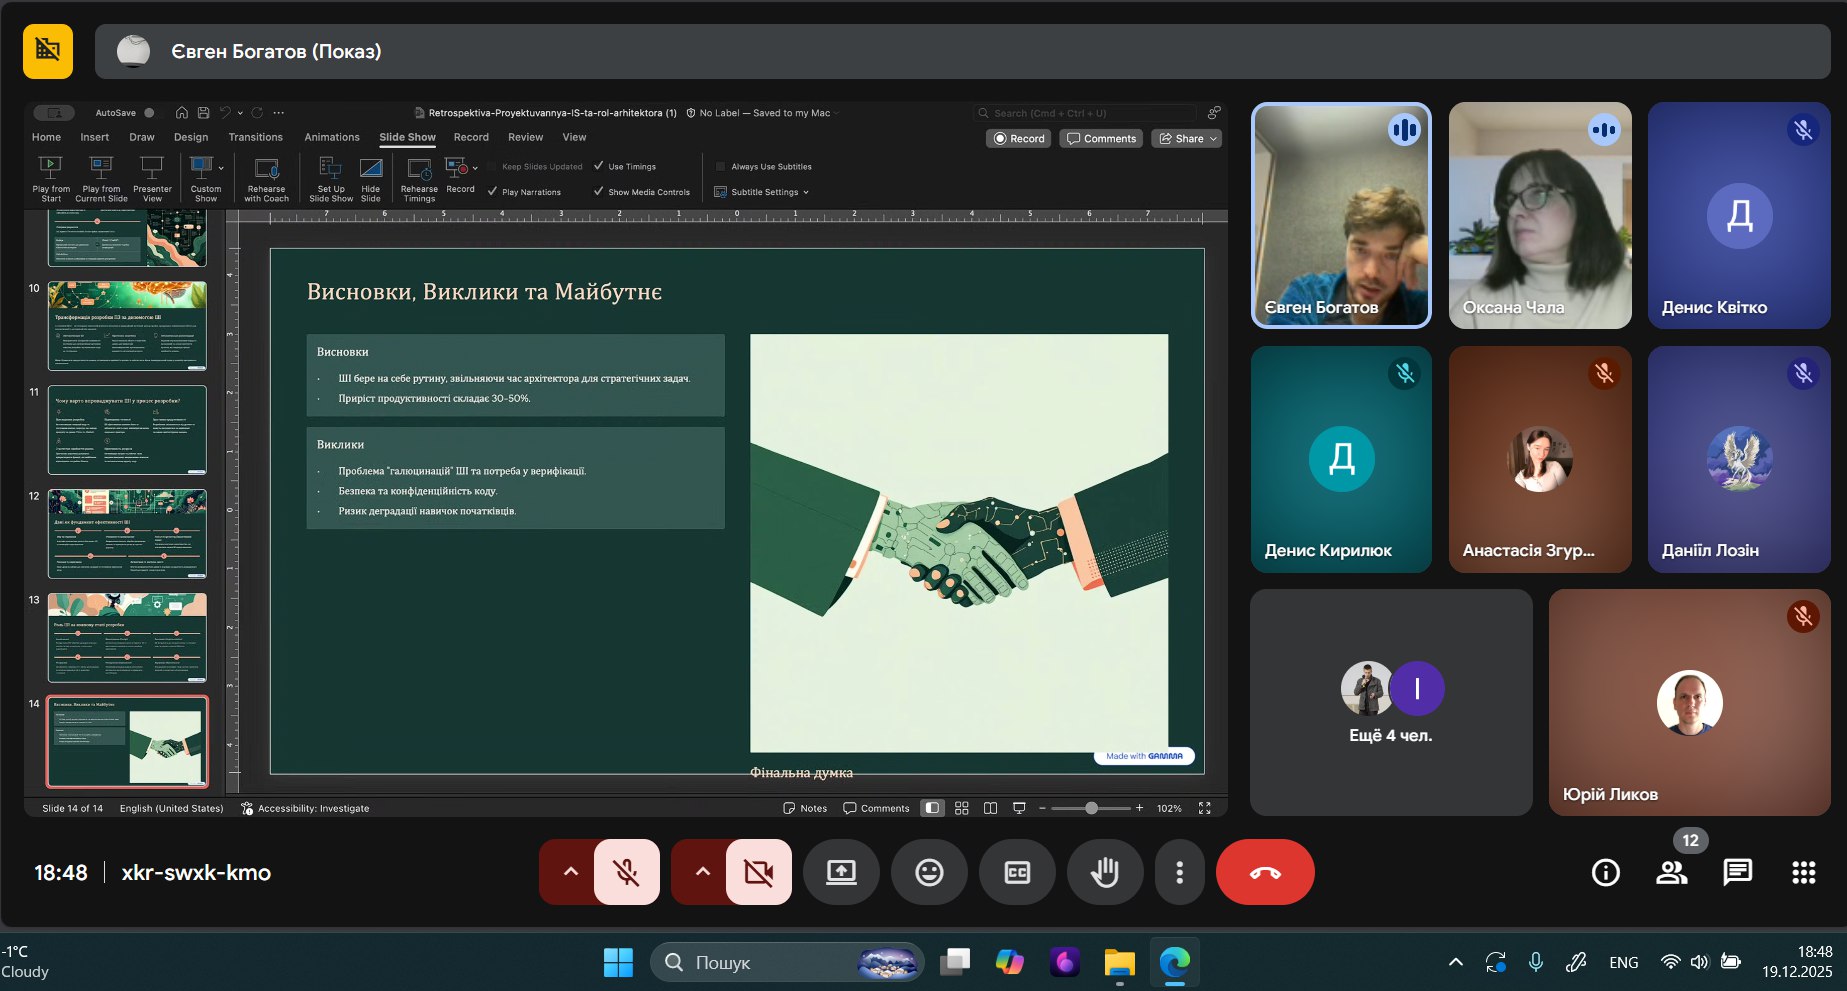The height and width of the screenshot is (991, 1847).
Task: Open the activities grid icon
Action: coord(1803,872)
